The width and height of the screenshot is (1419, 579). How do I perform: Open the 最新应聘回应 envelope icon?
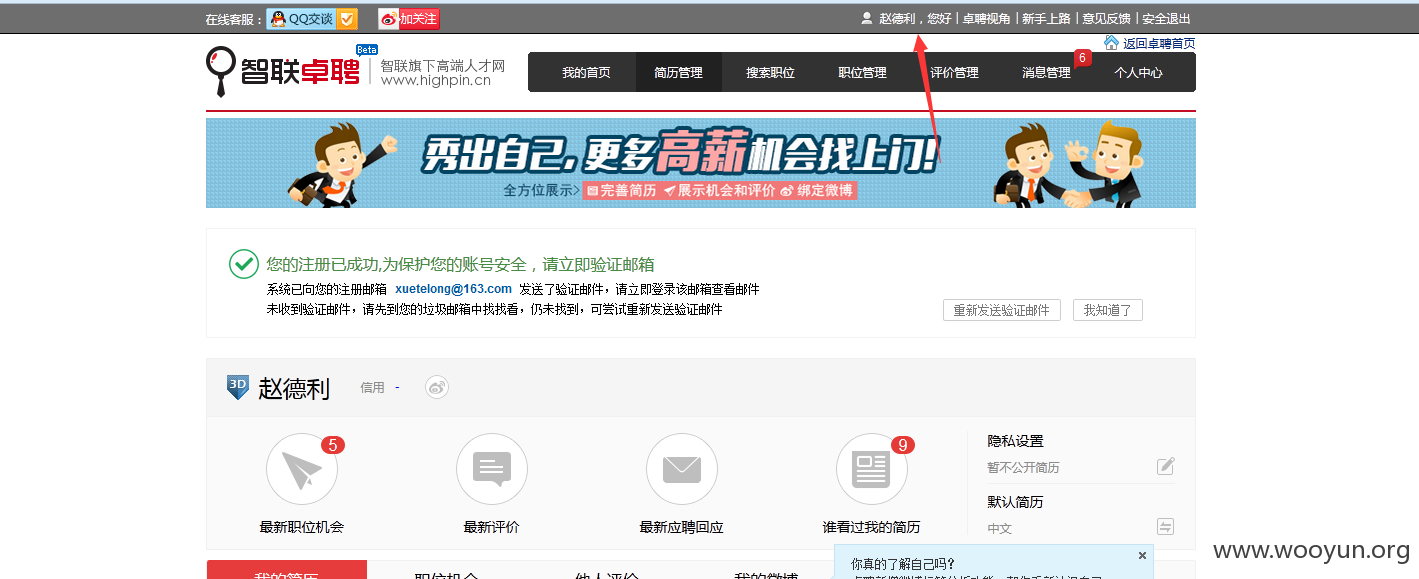(x=682, y=469)
